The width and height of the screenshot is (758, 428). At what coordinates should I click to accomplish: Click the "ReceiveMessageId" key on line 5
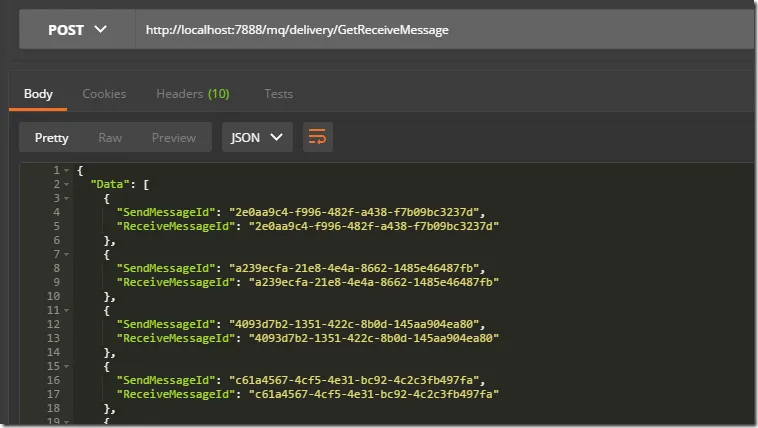coord(176,226)
